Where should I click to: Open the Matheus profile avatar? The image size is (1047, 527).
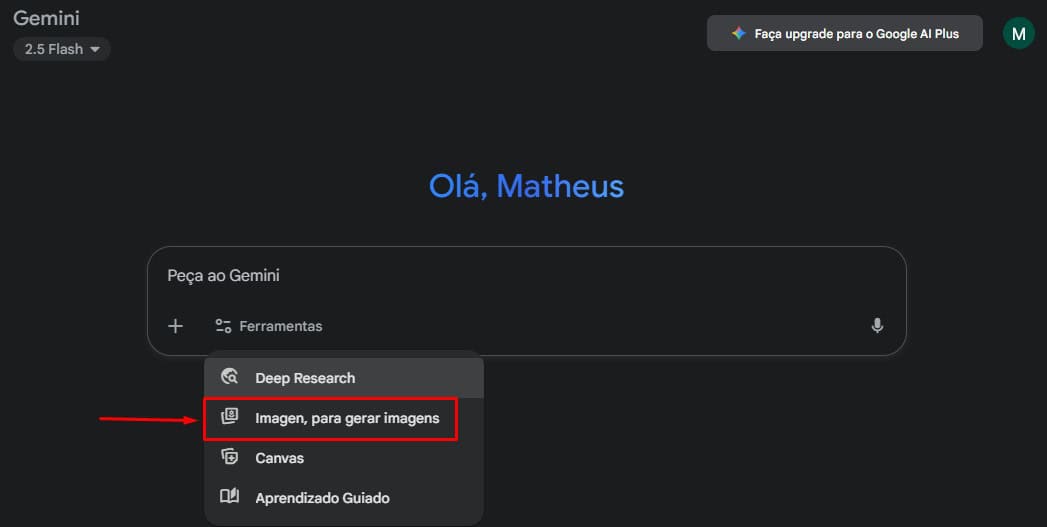tap(1018, 34)
